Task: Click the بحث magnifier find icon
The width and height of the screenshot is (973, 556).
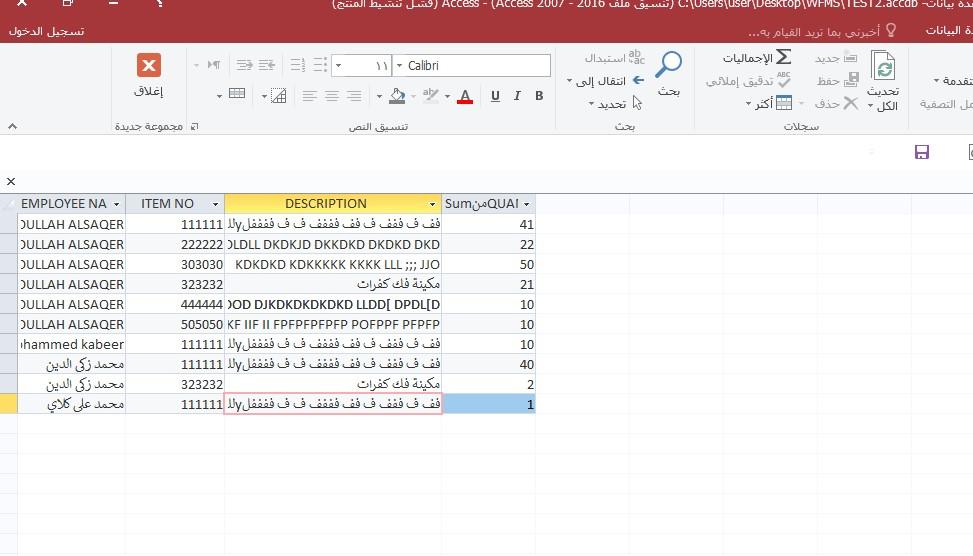Action: click(x=669, y=63)
